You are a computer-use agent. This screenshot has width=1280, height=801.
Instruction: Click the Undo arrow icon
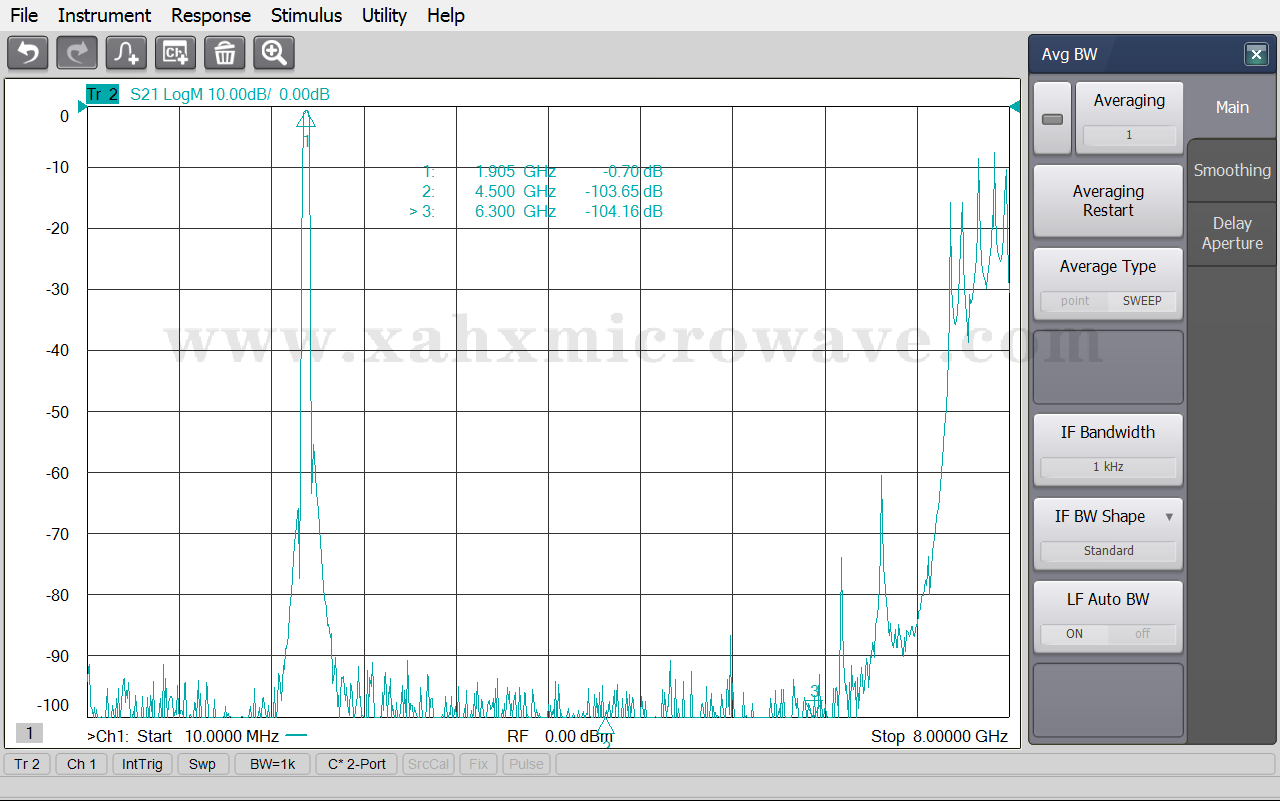[28, 53]
